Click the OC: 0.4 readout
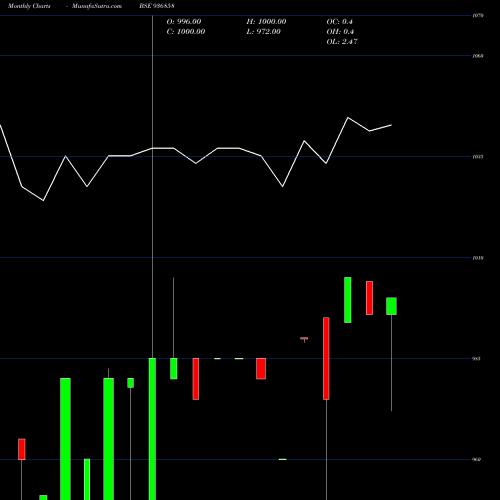This screenshot has height=500, width=500. pyautogui.click(x=339, y=22)
